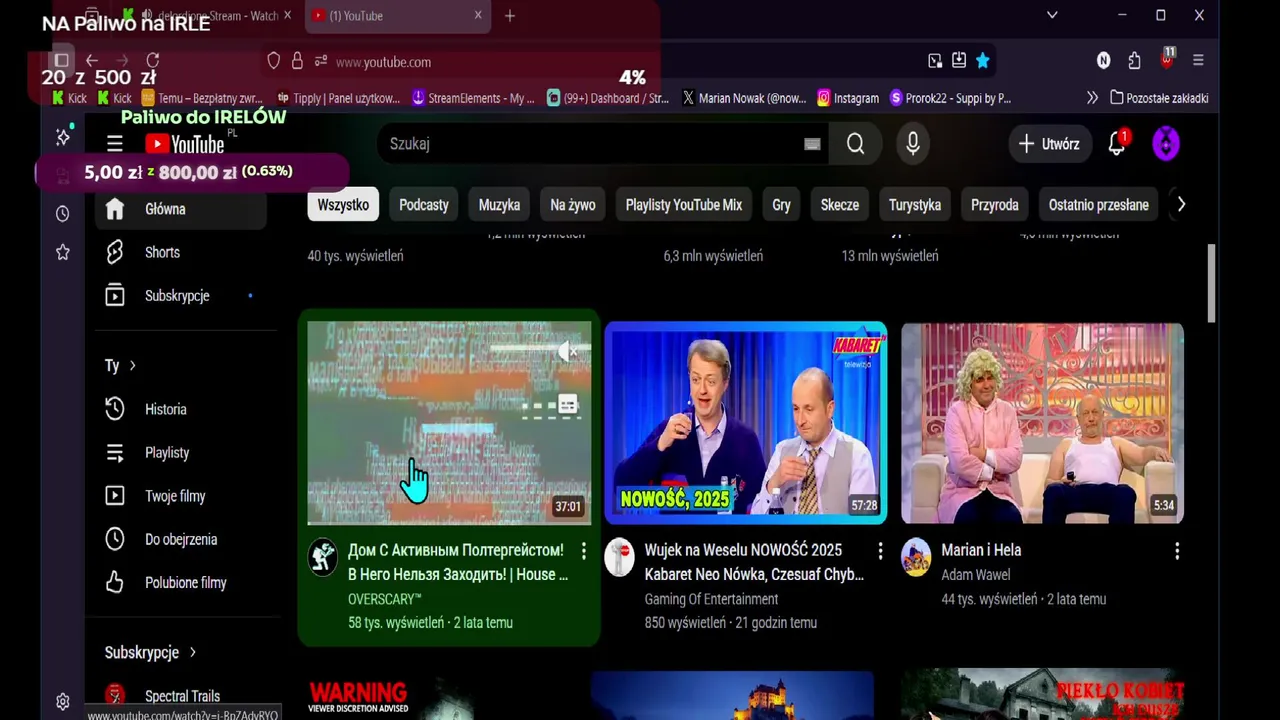Screen dimensions: 1280x720
Task: Click the Marian i Hela title
Action: click(981, 550)
